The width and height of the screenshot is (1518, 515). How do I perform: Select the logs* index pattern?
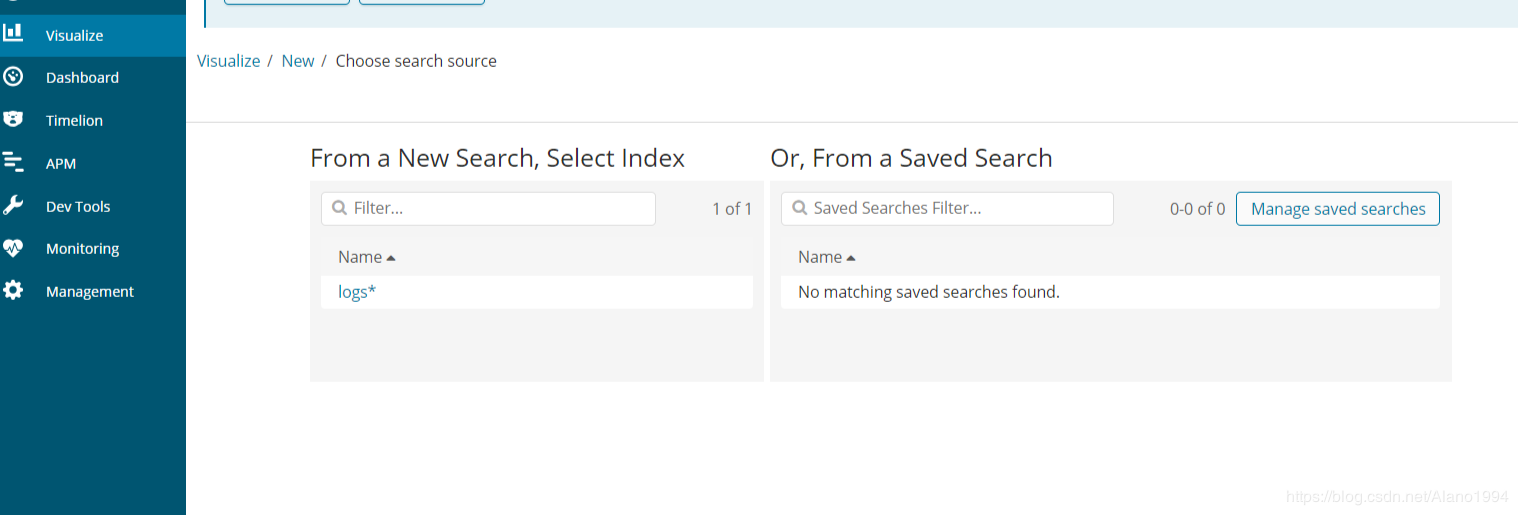pyautogui.click(x=357, y=292)
